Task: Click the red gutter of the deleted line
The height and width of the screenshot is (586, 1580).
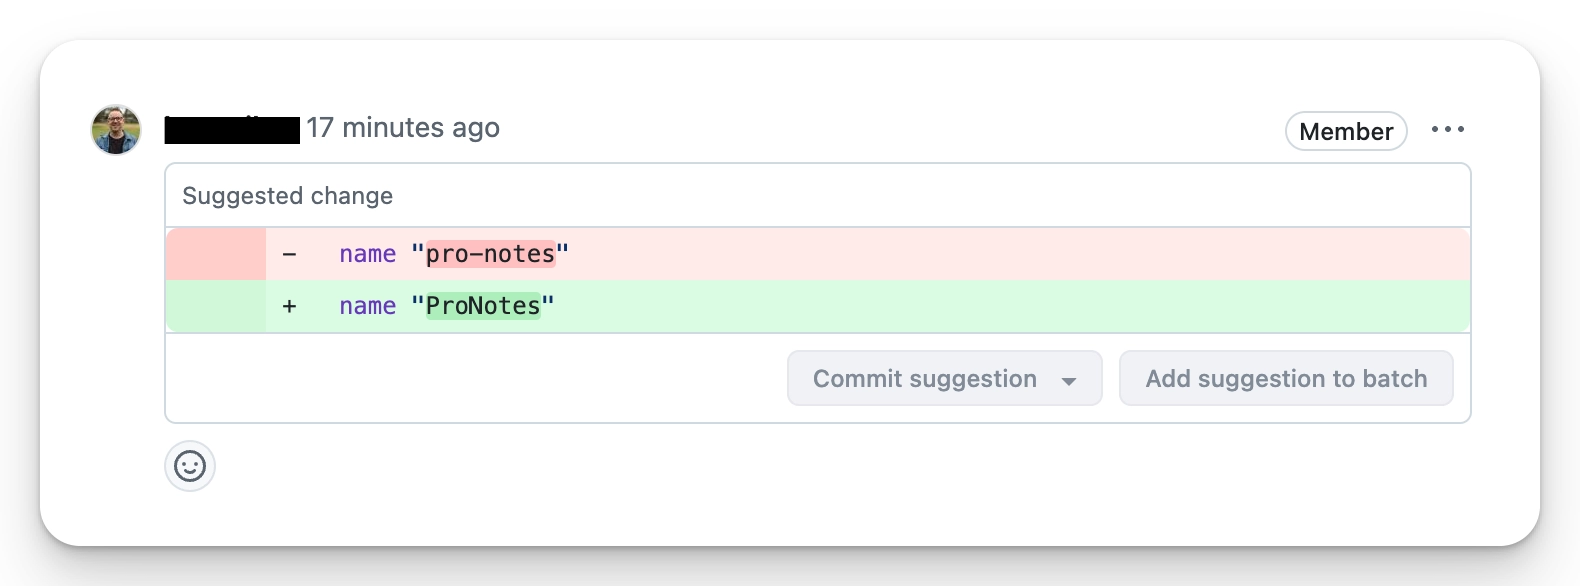Action: pos(216,254)
